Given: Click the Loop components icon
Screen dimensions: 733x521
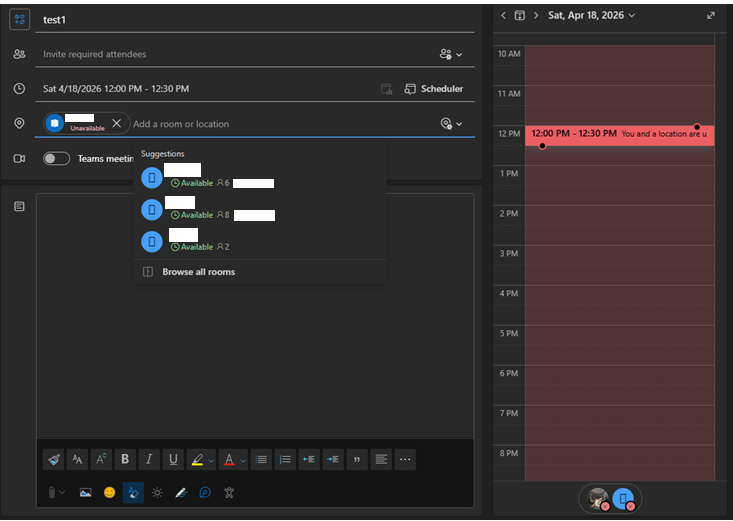Looking at the screenshot, I should (x=205, y=492).
